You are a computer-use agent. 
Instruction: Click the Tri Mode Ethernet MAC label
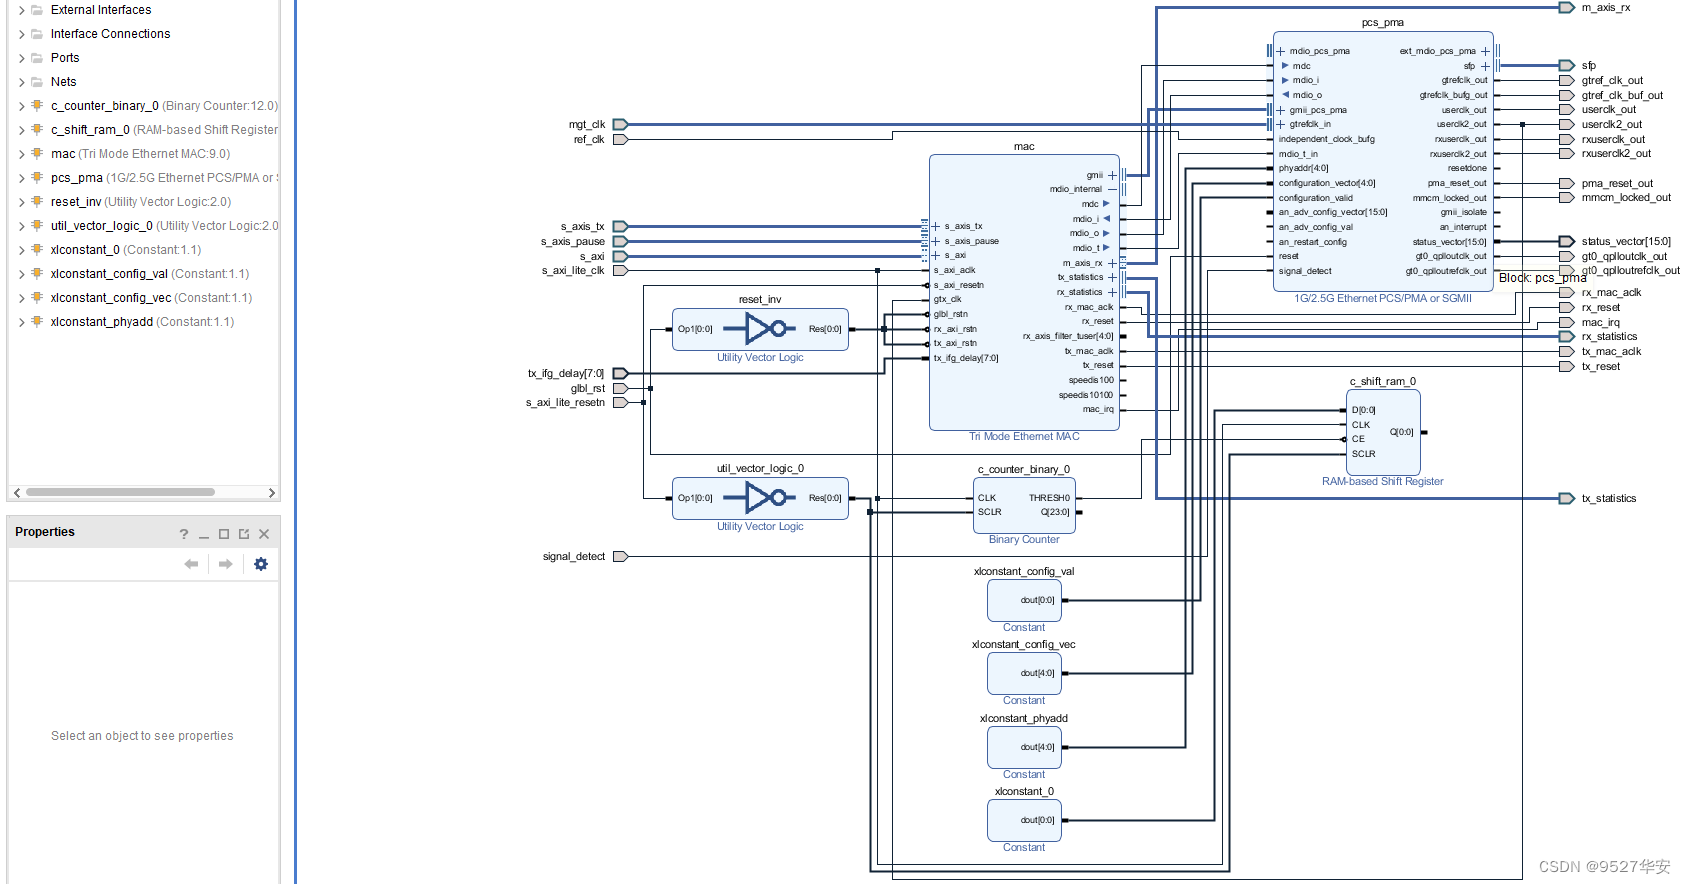pos(1024,436)
